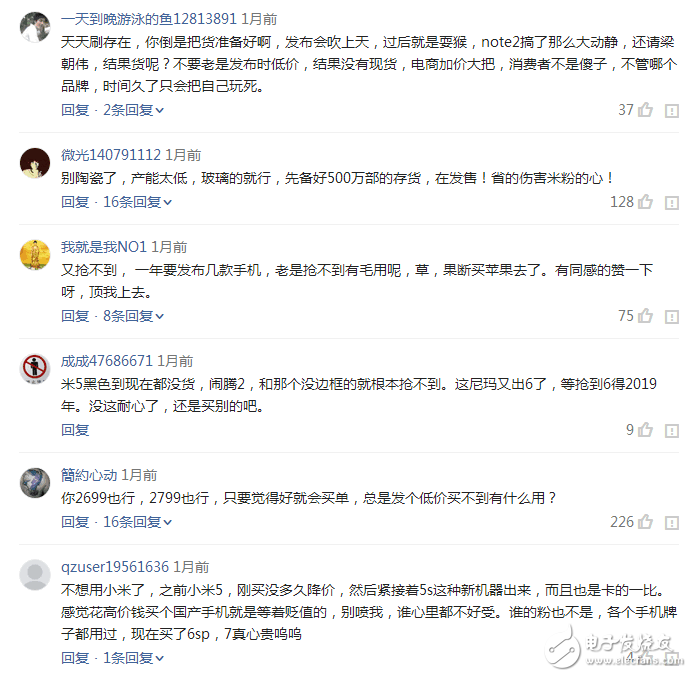Viewport: 692px width, 677px height.
Task: Thumbs-up the comment with 9 likes
Action: [645, 430]
